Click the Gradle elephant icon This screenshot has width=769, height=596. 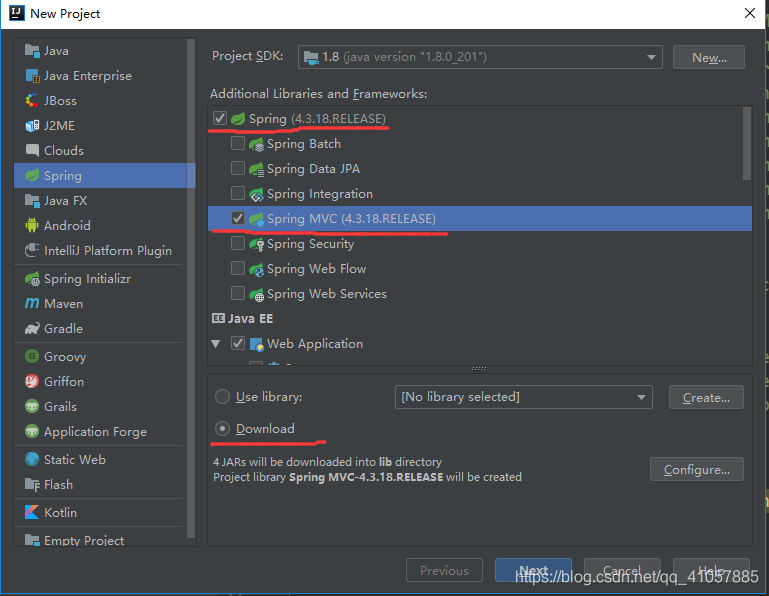pyautogui.click(x=32, y=328)
